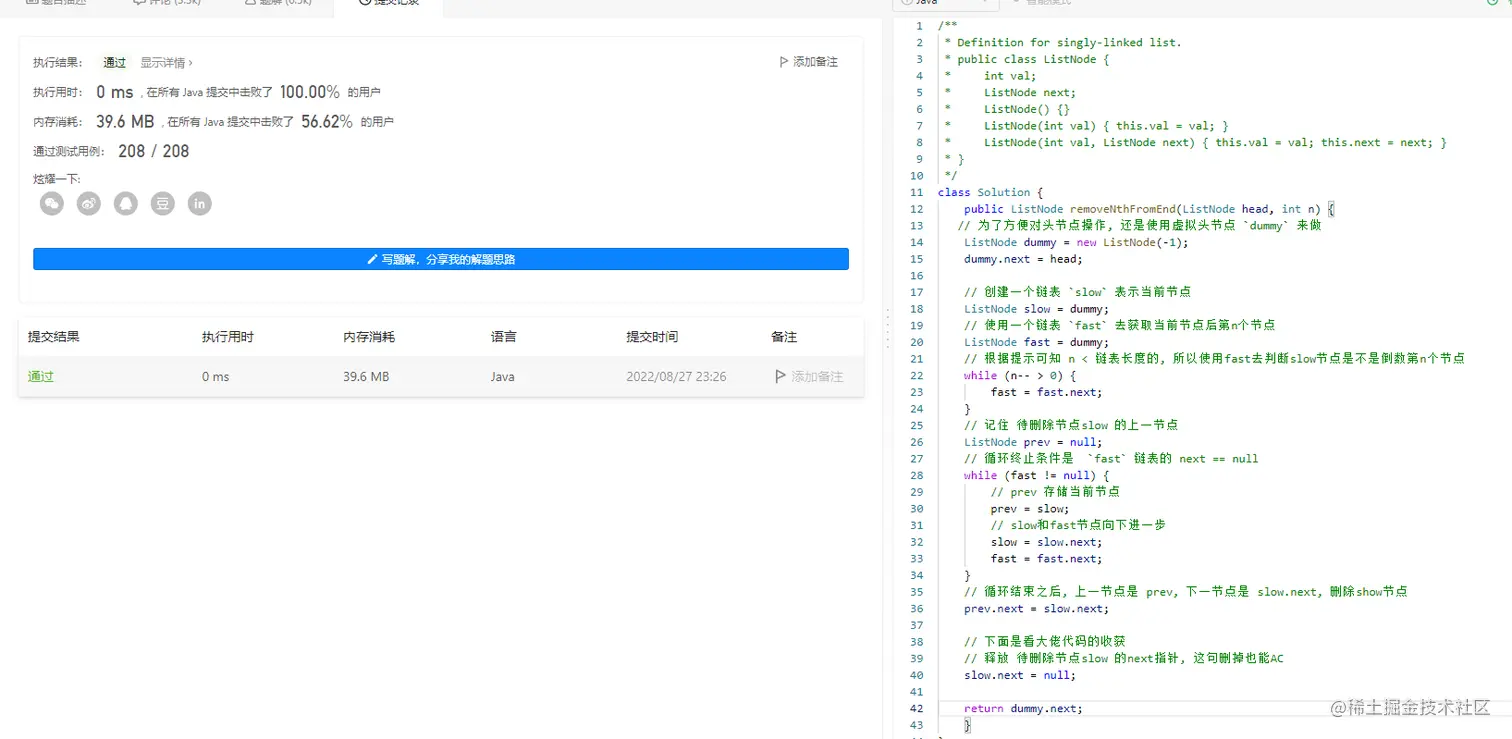Click the 'while (n-- > 0) {' line

(1020, 375)
